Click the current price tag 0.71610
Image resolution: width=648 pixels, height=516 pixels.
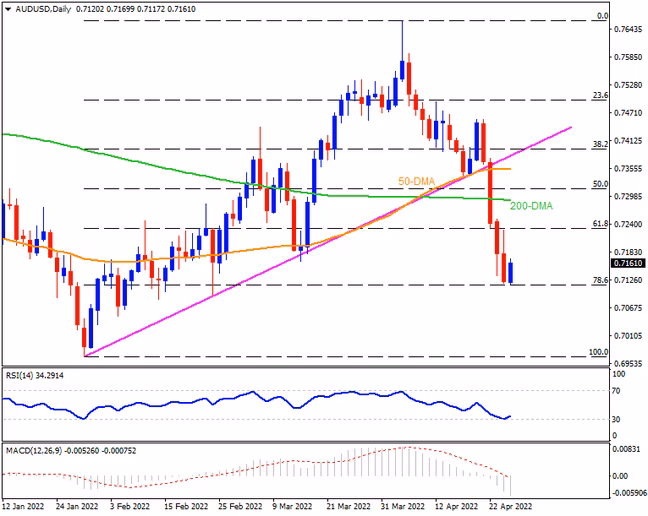click(627, 263)
